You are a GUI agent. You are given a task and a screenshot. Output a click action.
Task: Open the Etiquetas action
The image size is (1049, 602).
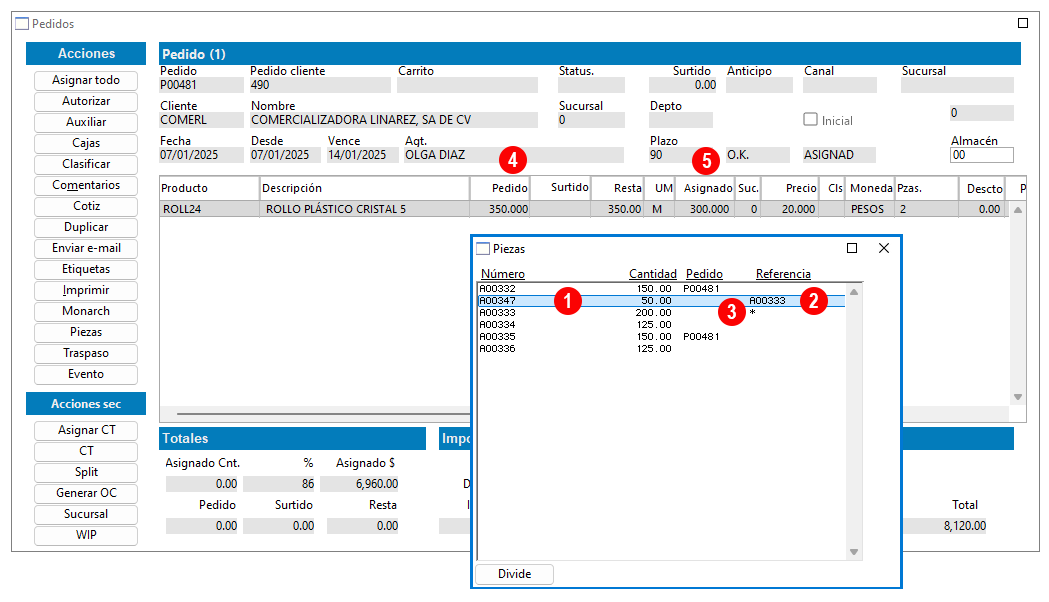[86, 269]
